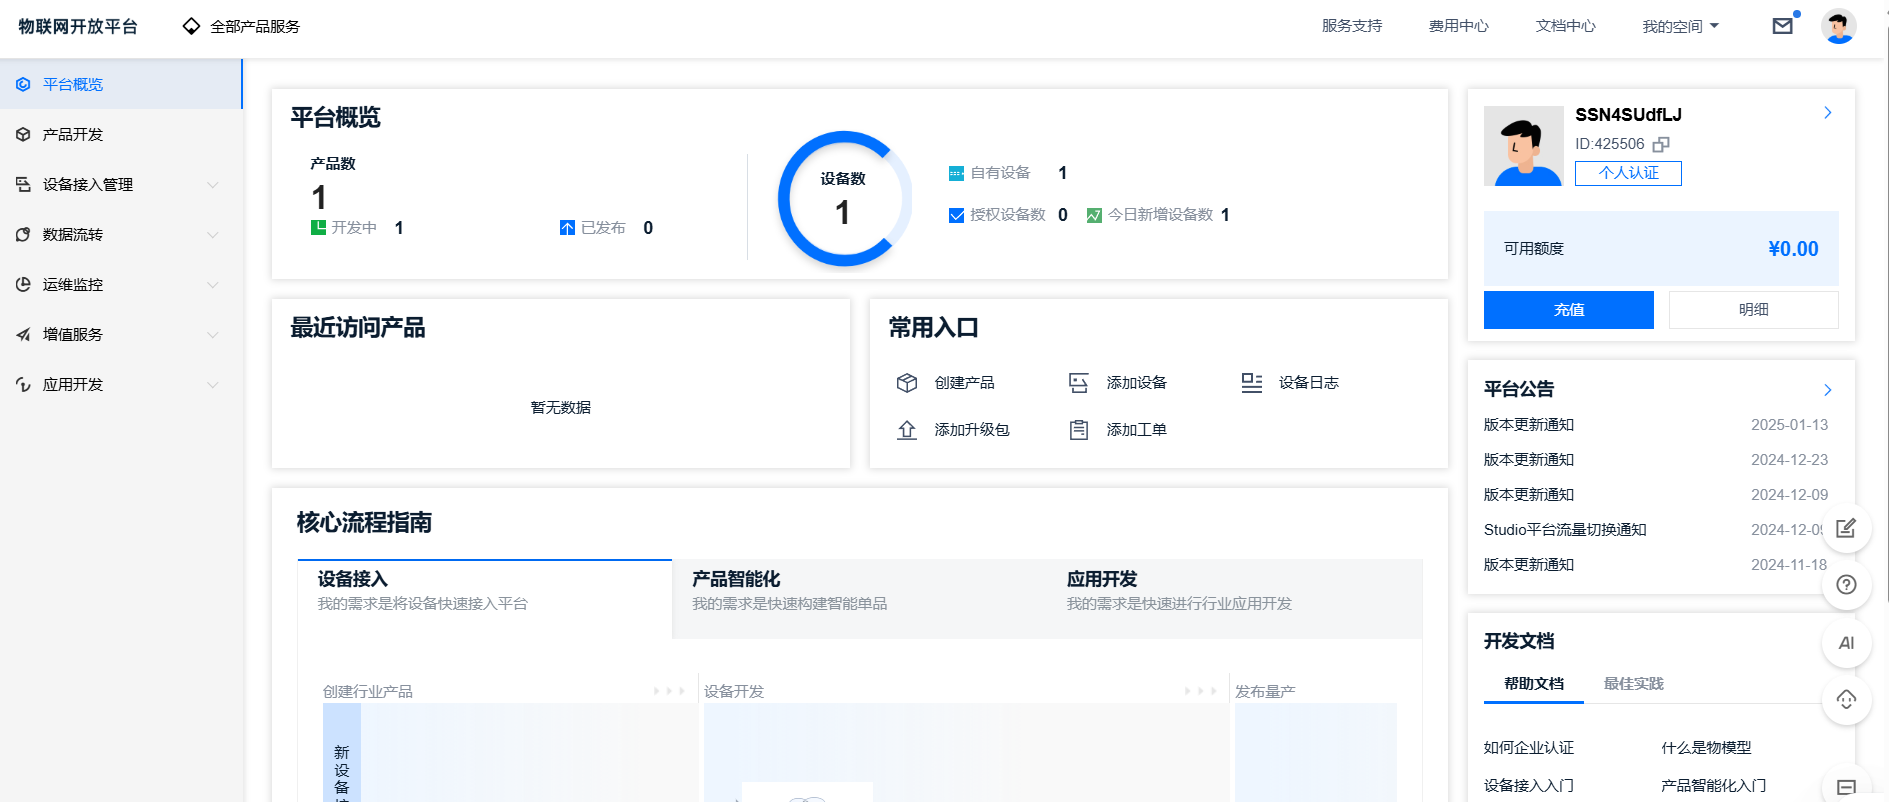Expand 应用开发 sidebar menu
This screenshot has width=1889, height=802.
click(212, 385)
